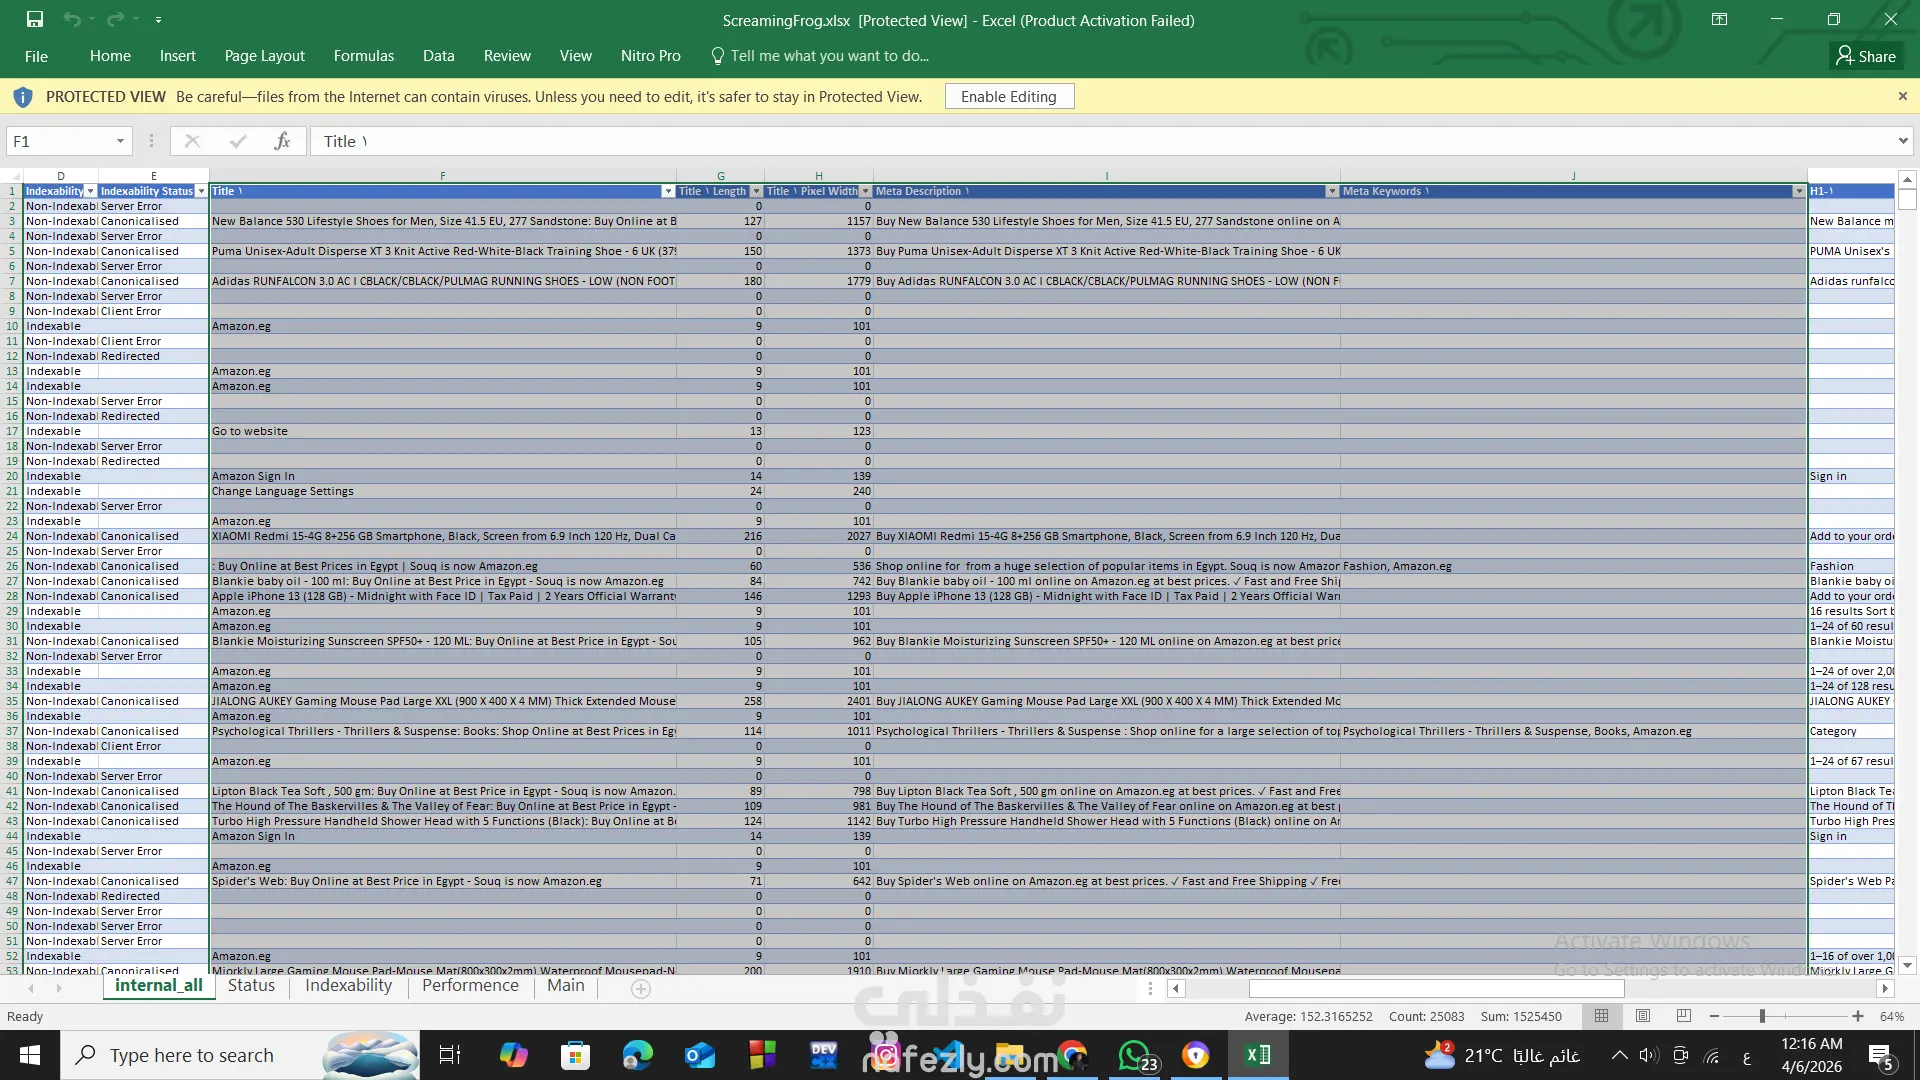Screen dimensions: 1920x1080
Task: Switch to the Home ribbon tab
Action: pos(110,56)
